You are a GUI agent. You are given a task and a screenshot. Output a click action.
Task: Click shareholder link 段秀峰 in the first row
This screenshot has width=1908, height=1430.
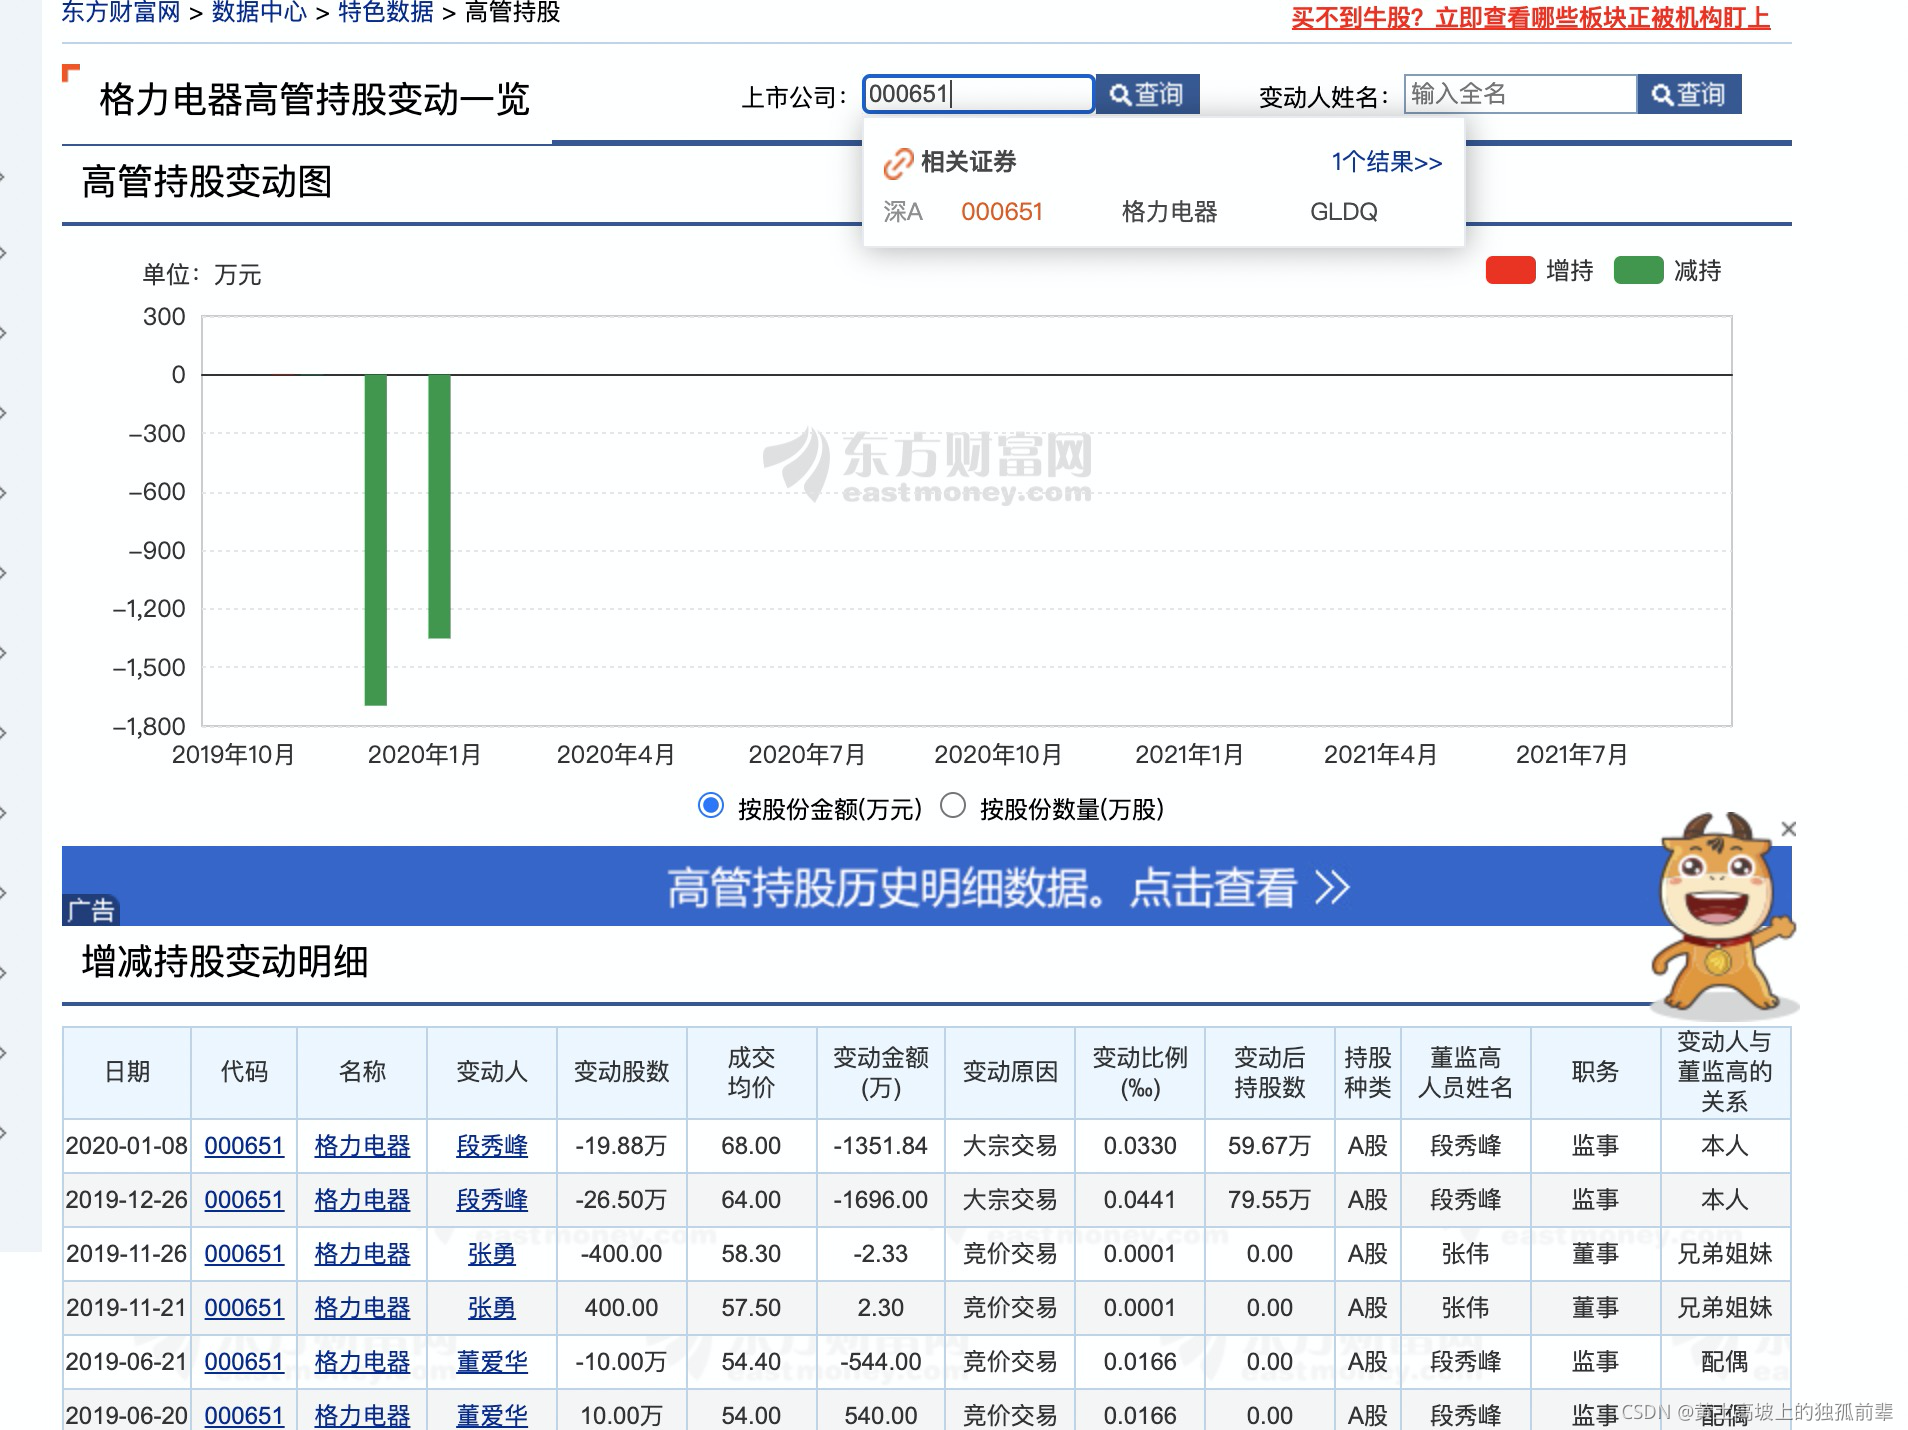[491, 1146]
